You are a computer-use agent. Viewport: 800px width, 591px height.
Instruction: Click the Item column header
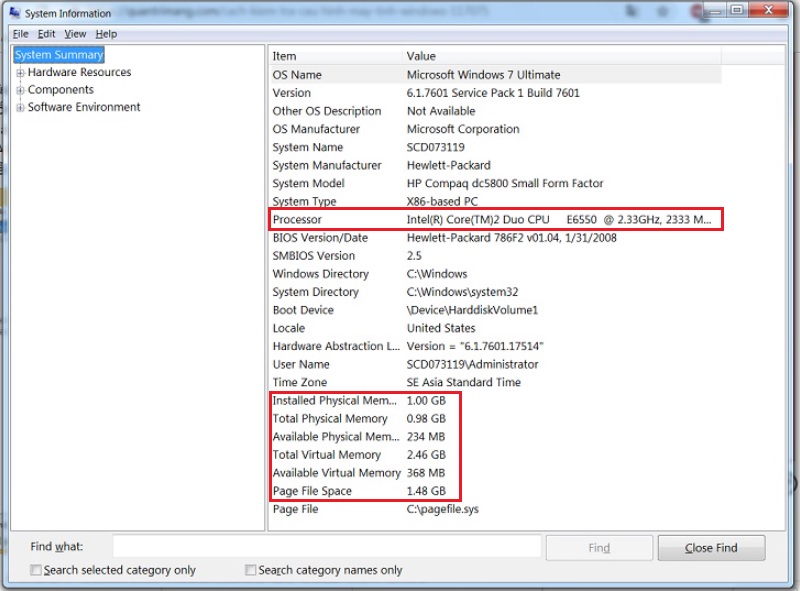(334, 56)
